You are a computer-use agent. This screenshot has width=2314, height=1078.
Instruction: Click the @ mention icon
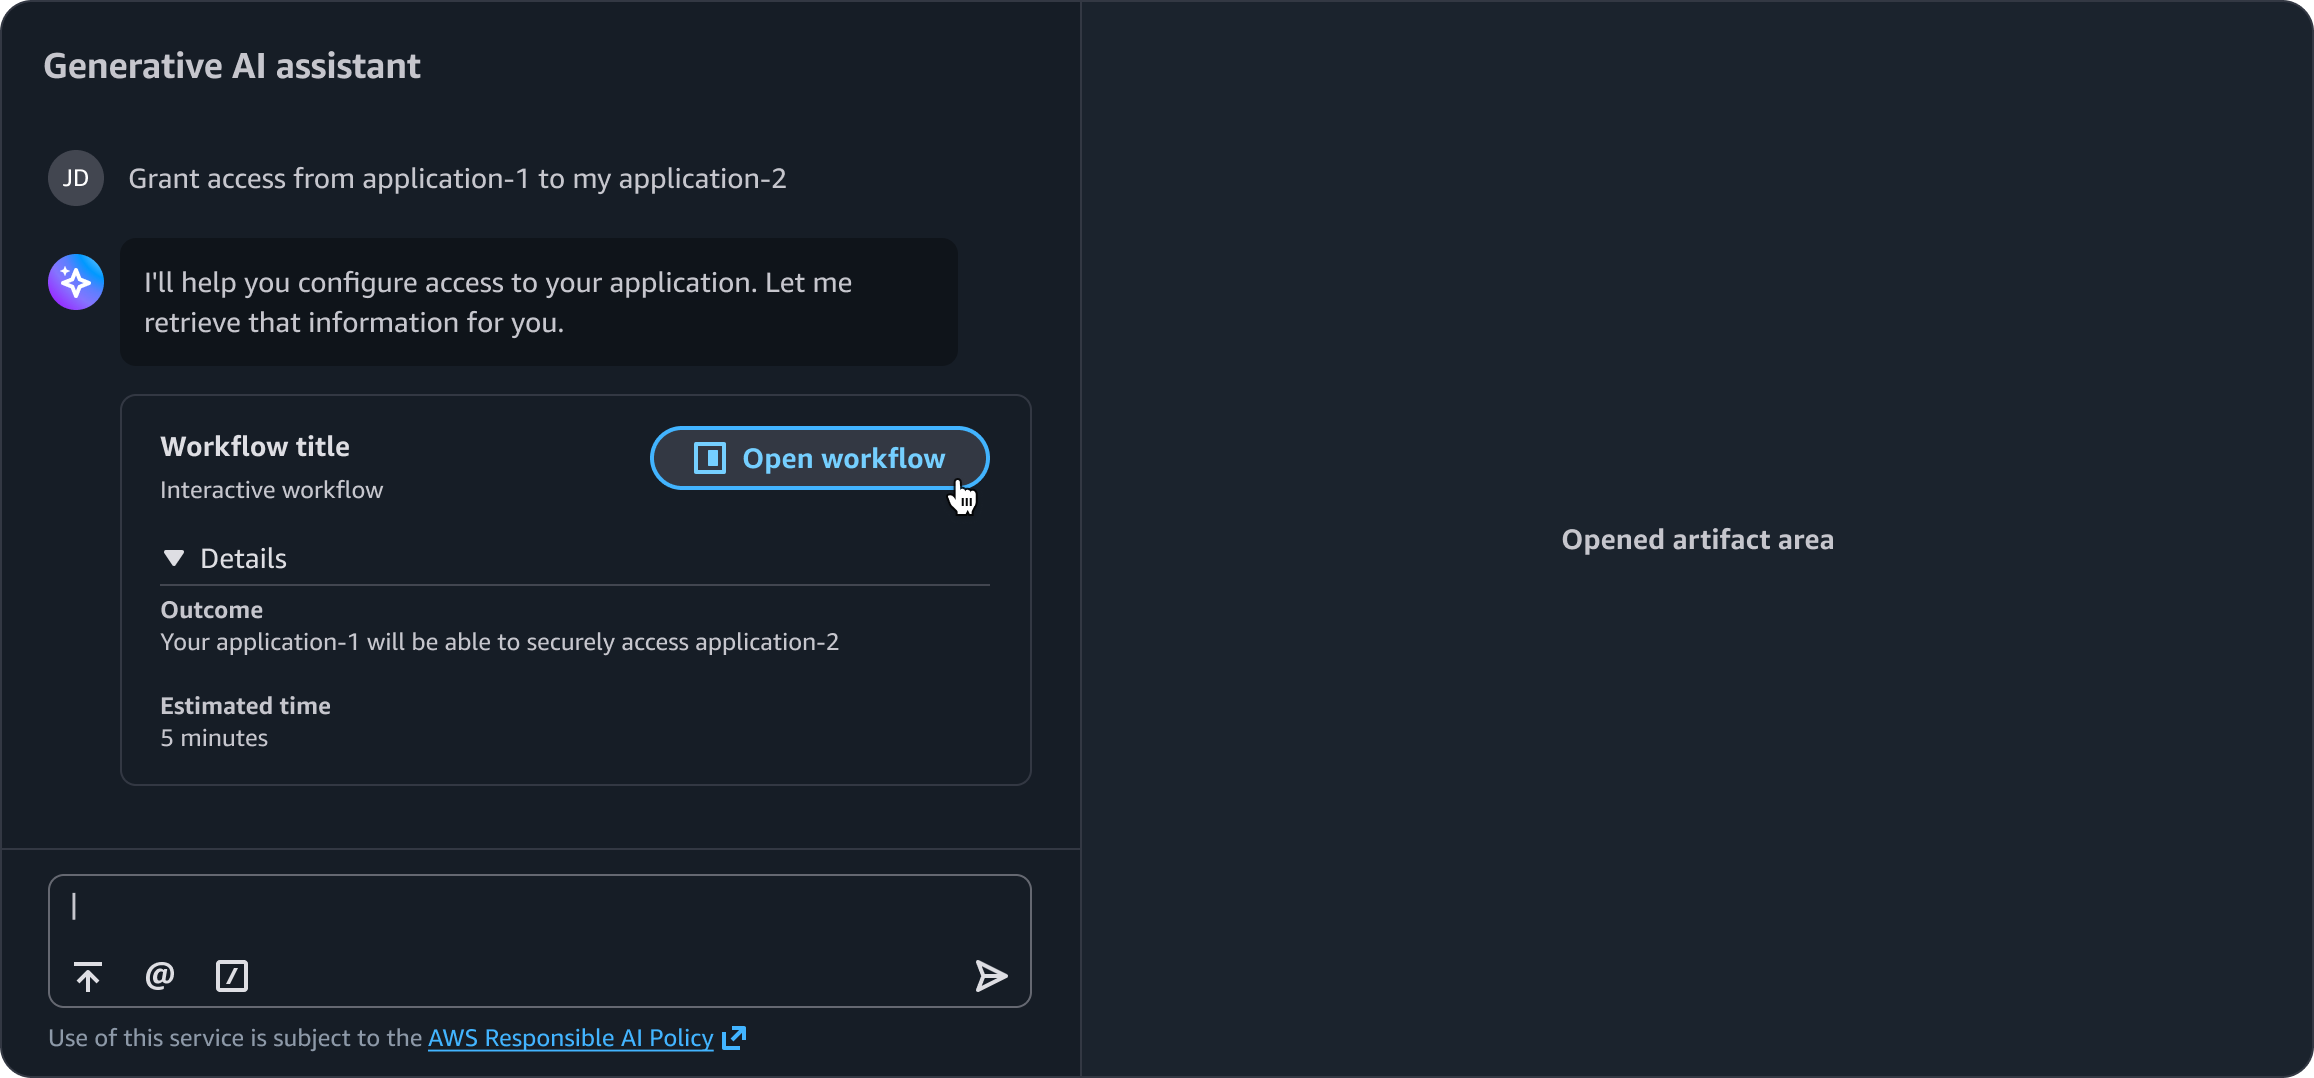click(160, 976)
